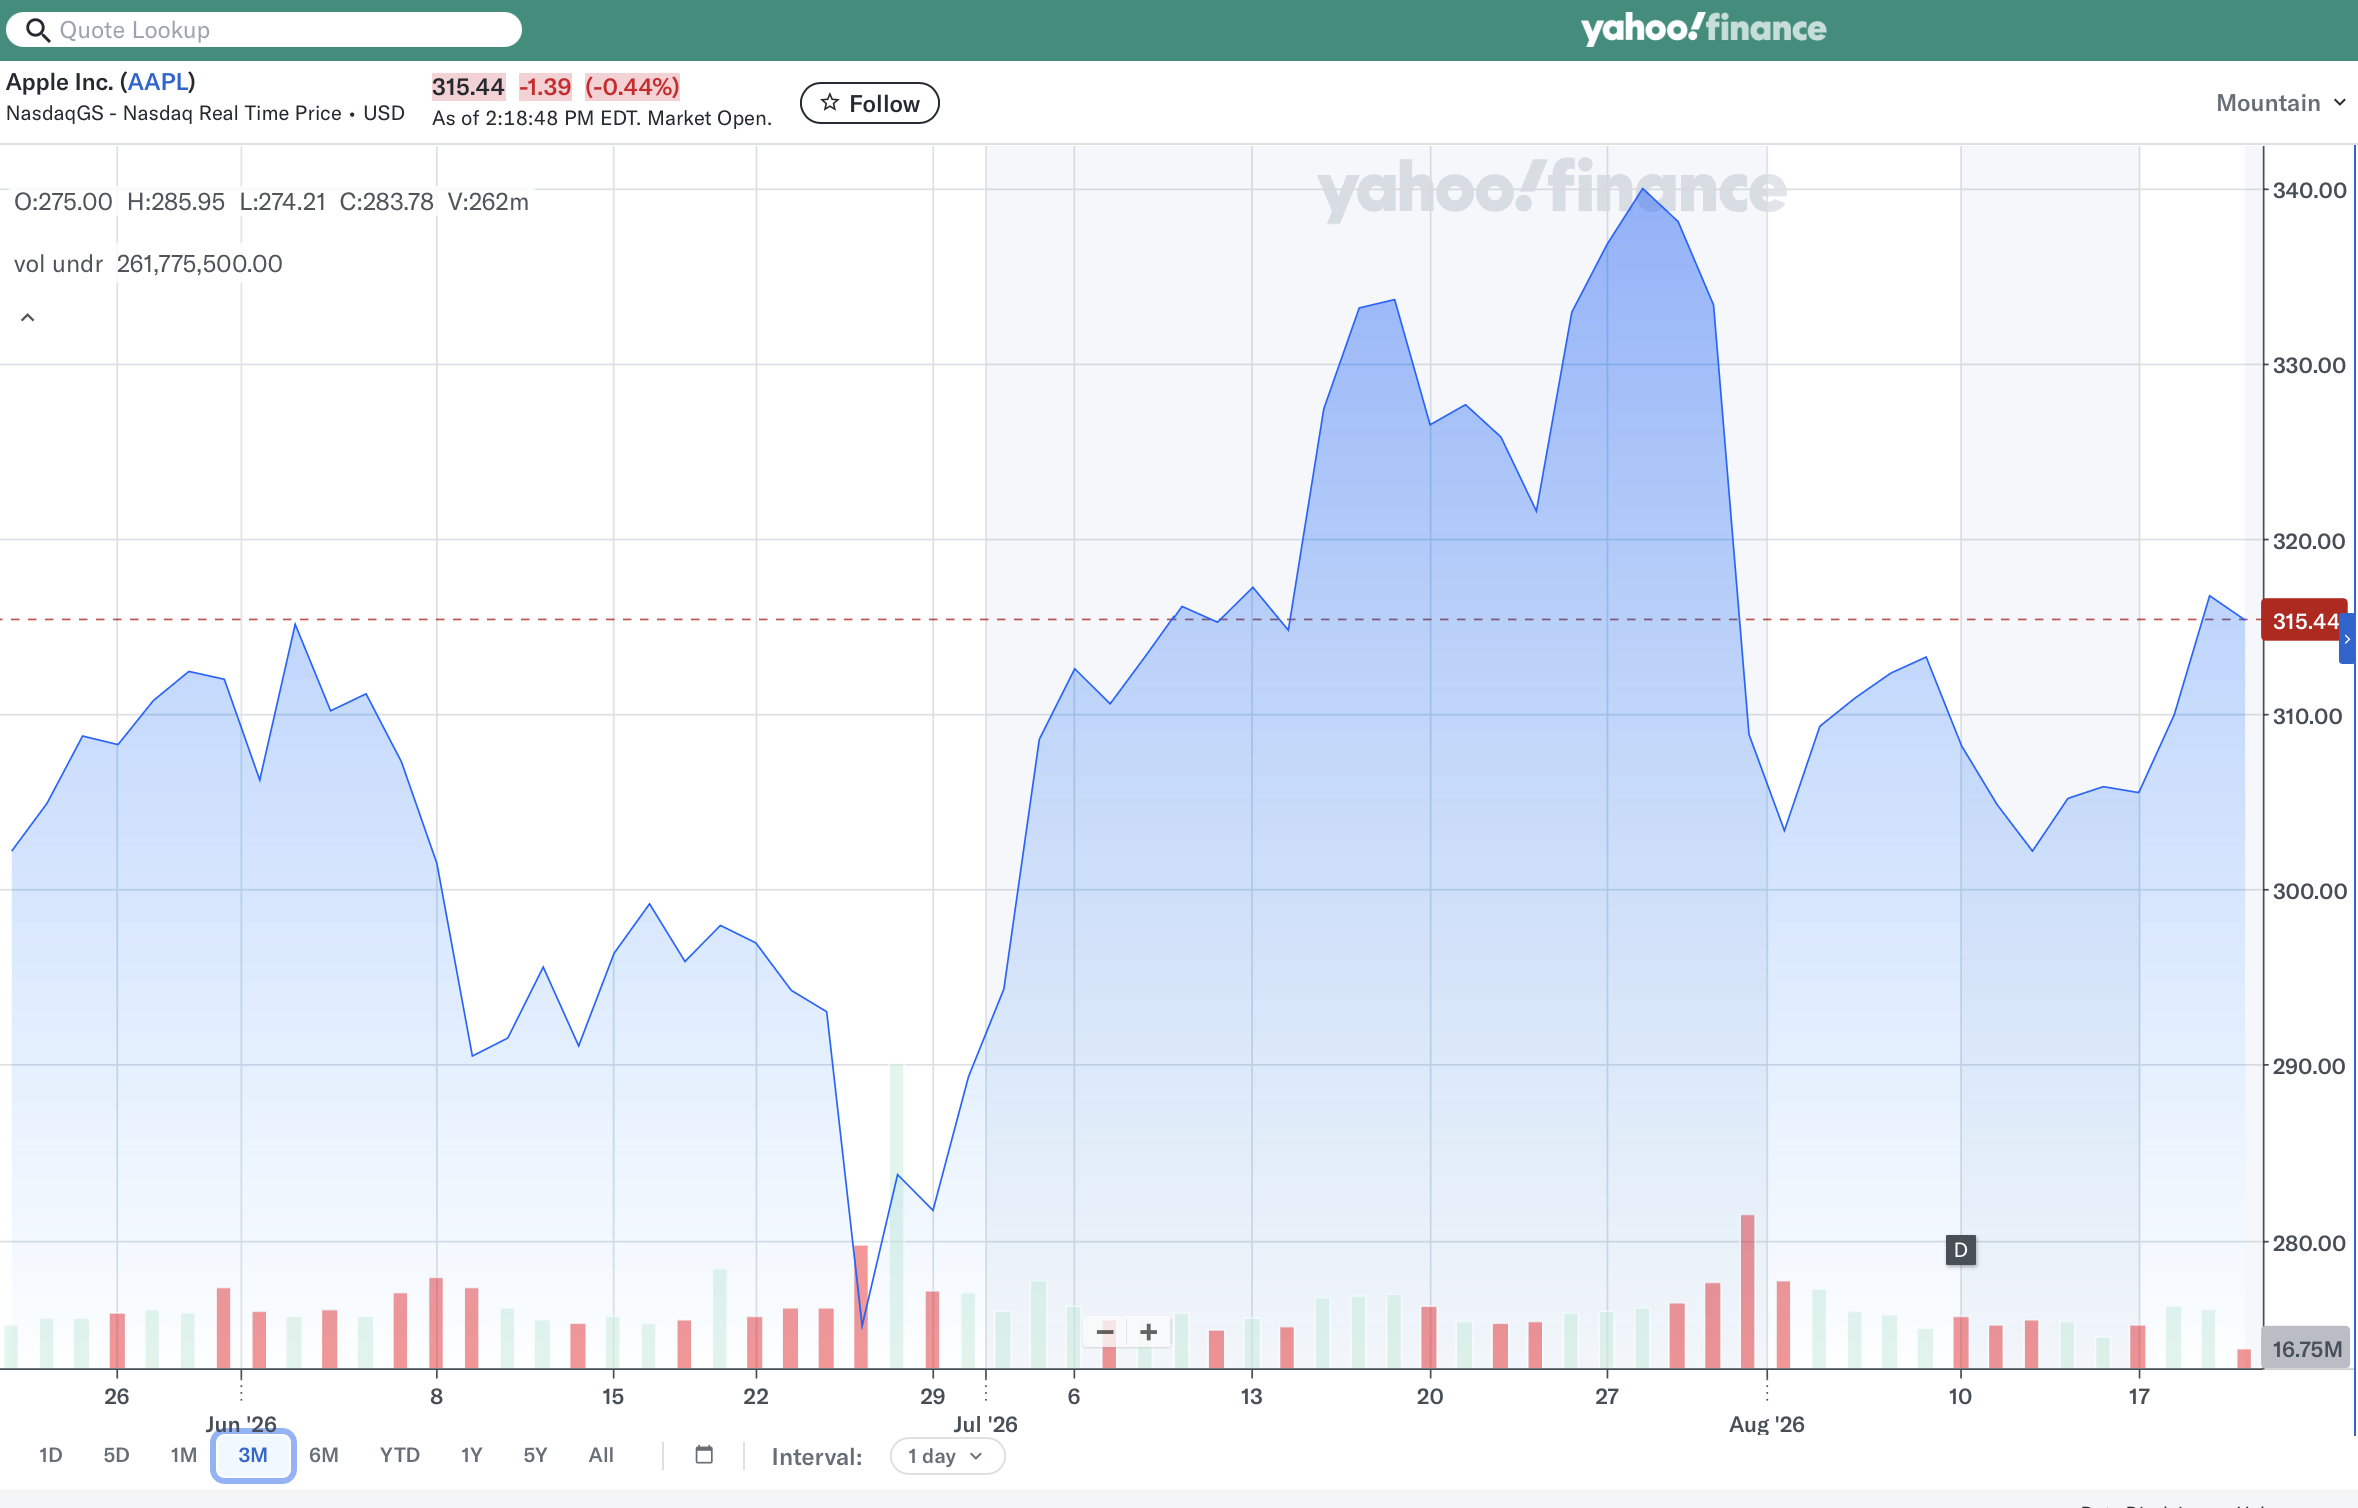Focus the Quote Lookup search field

[264, 30]
